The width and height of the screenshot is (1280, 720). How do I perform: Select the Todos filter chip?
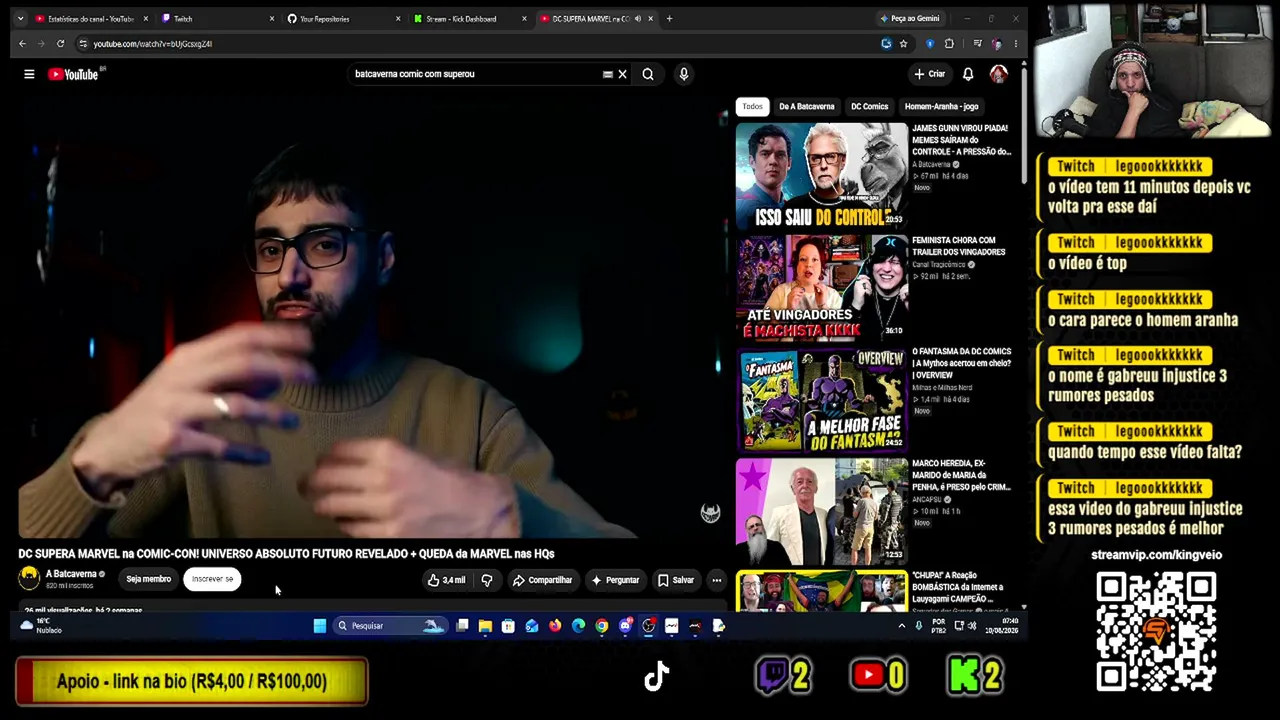tap(752, 106)
